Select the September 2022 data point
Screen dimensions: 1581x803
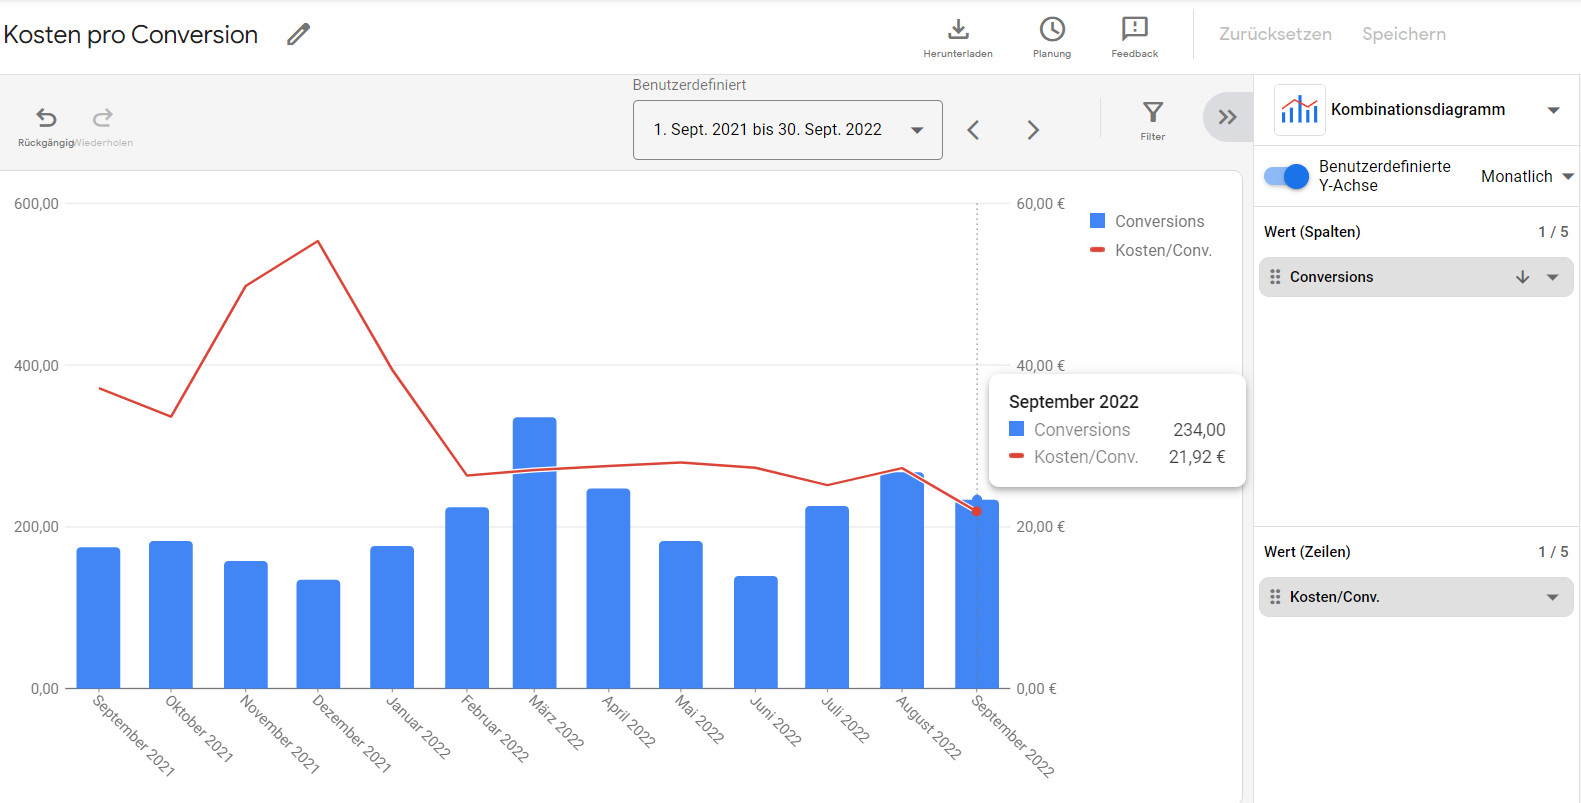tap(977, 511)
